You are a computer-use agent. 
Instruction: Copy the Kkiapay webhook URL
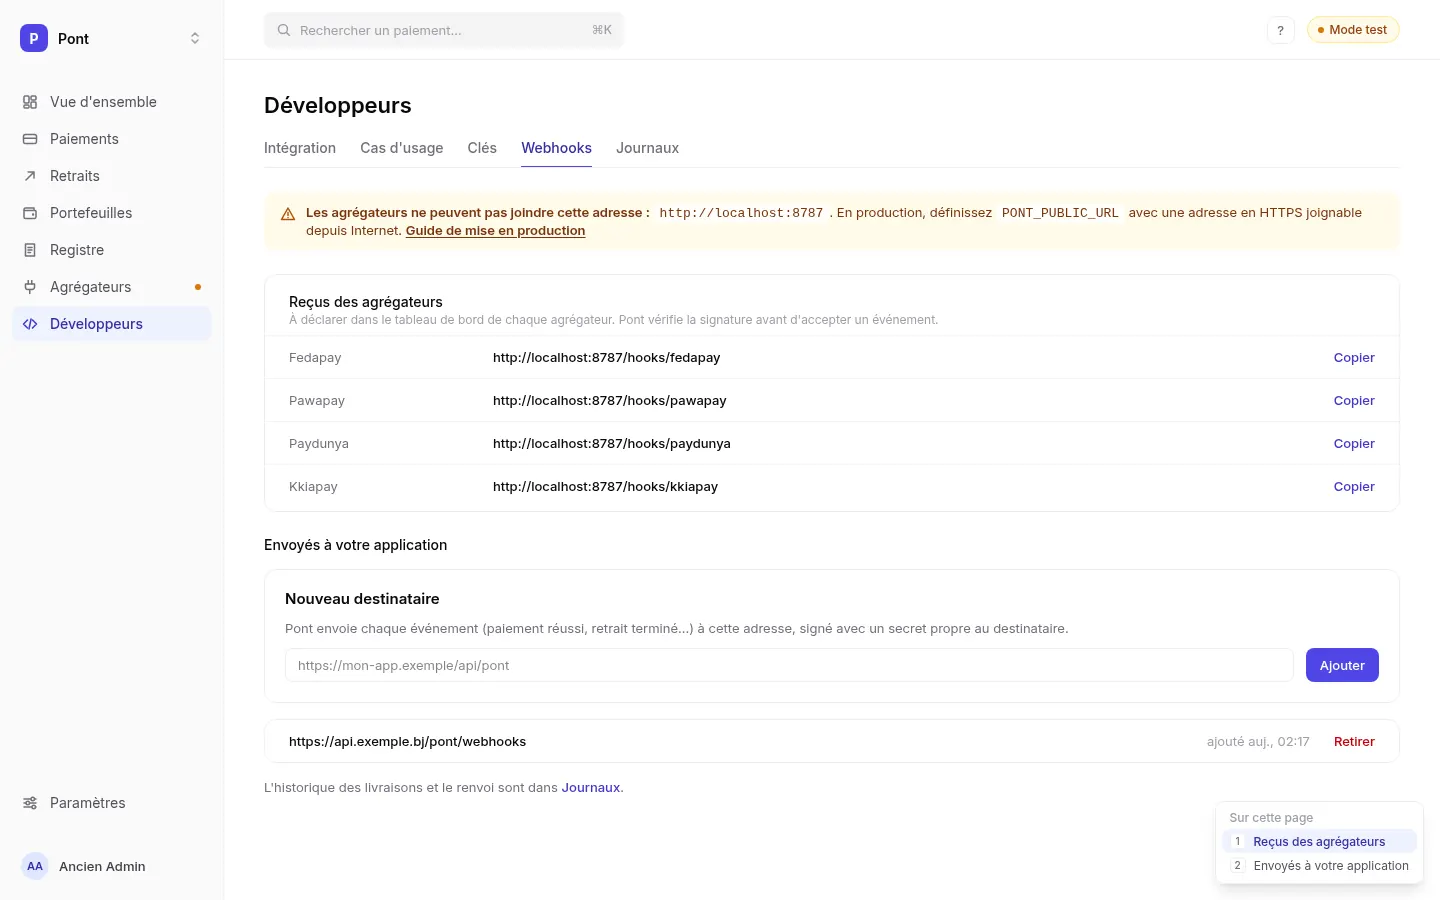1354,487
